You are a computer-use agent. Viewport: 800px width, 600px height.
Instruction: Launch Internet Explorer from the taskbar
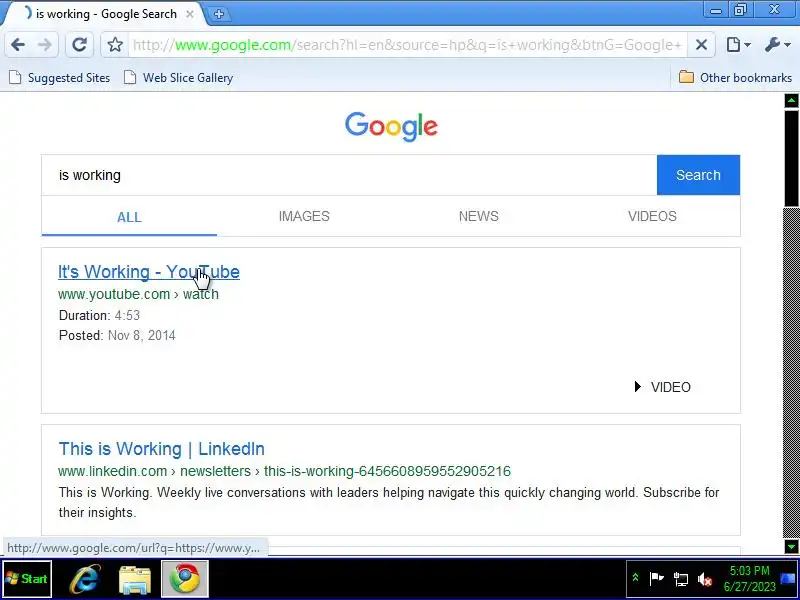(x=85, y=579)
